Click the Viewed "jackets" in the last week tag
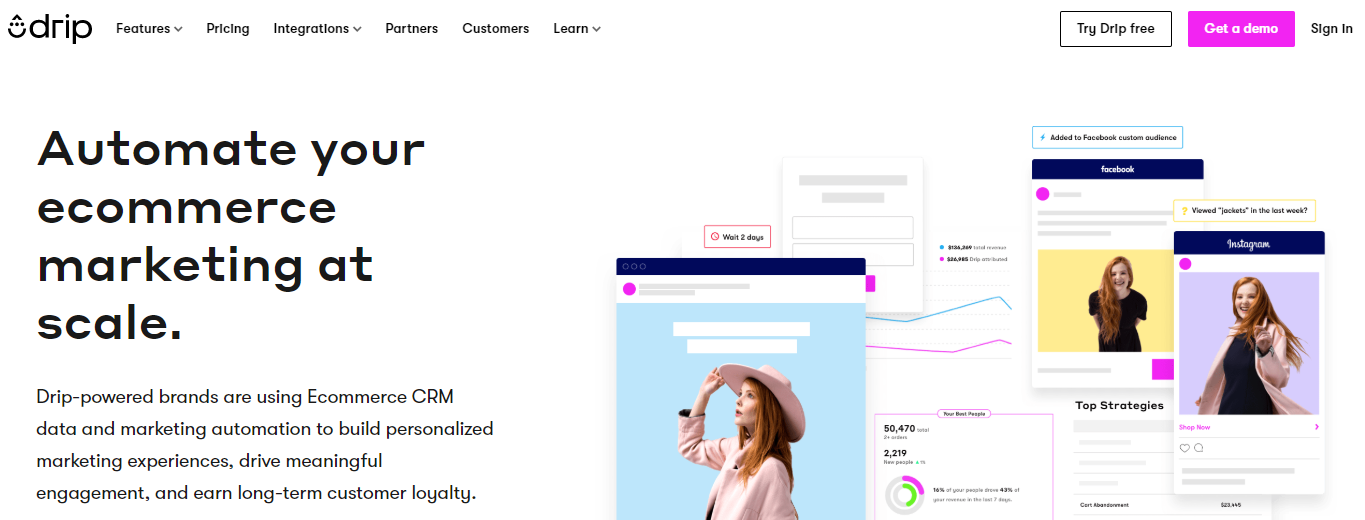The image size is (1365, 520). 1244,211
